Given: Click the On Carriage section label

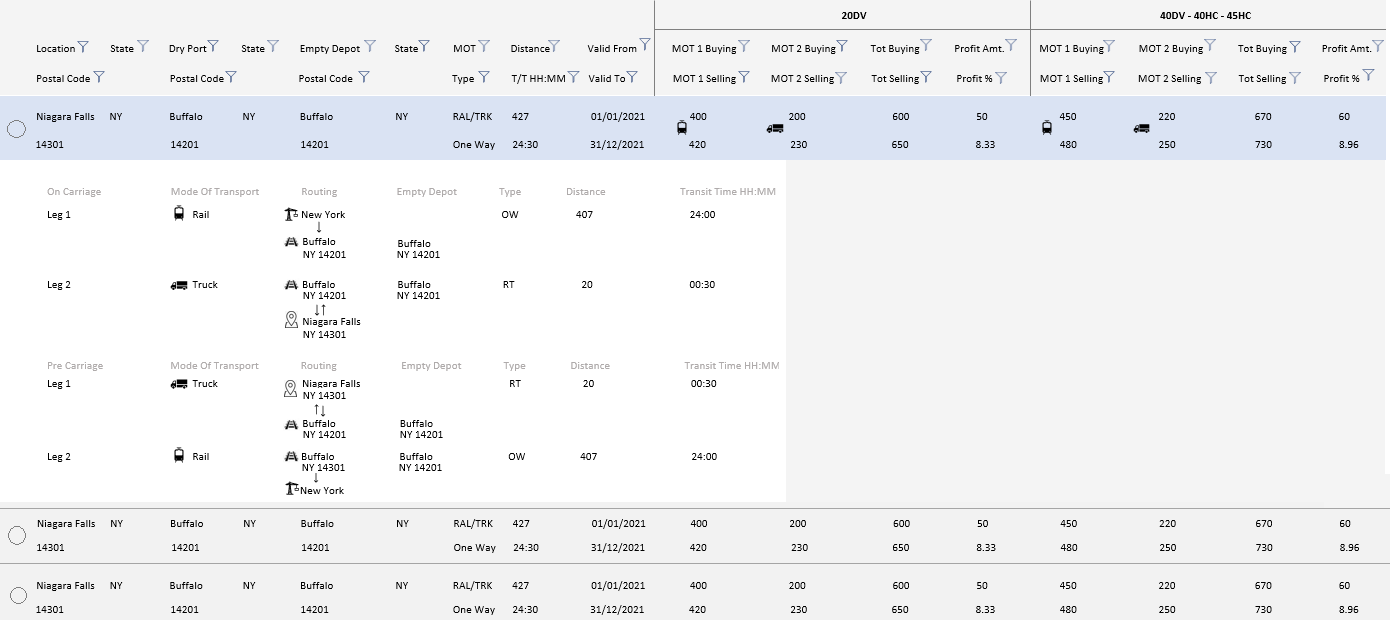Looking at the screenshot, I should (x=74, y=192).
